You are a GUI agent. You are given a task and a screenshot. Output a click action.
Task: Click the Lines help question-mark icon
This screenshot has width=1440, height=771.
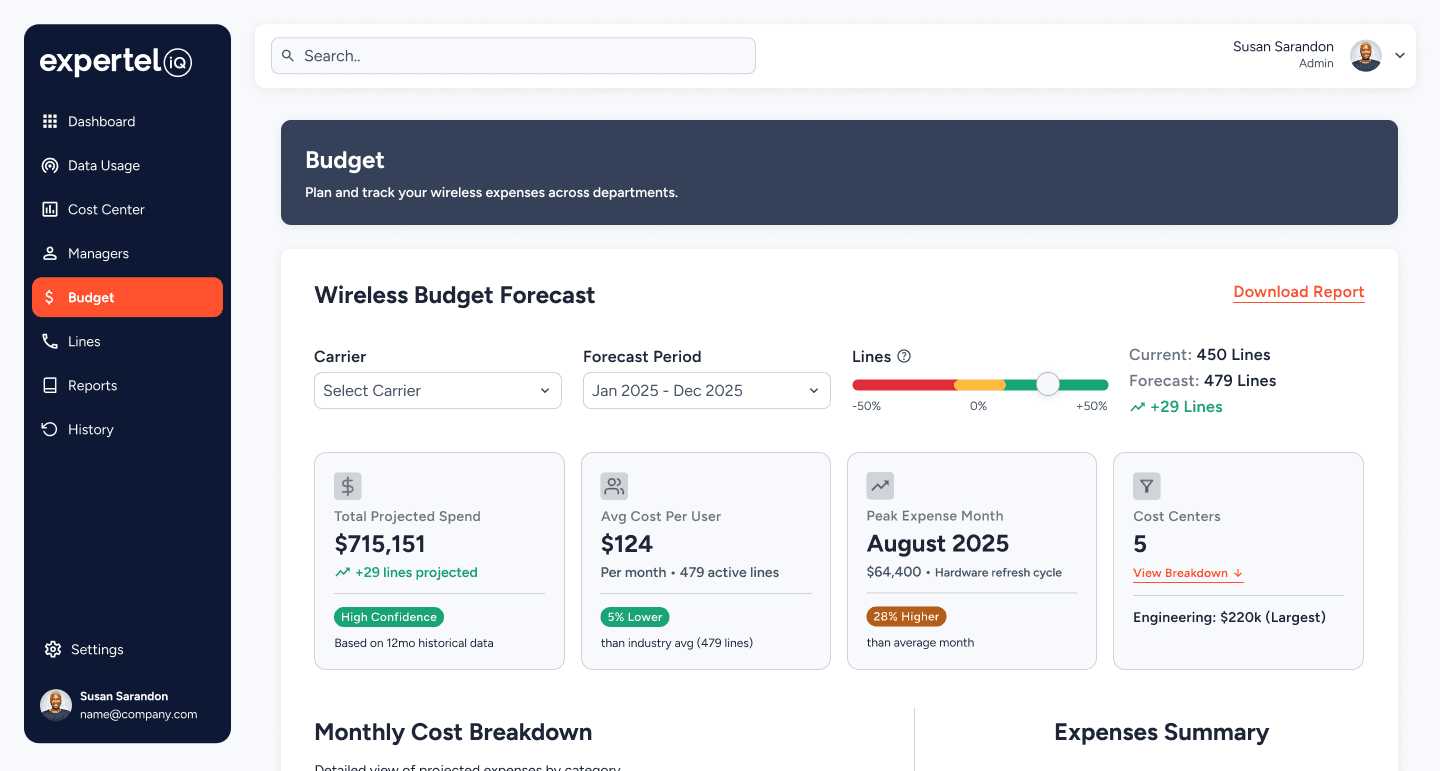[904, 356]
